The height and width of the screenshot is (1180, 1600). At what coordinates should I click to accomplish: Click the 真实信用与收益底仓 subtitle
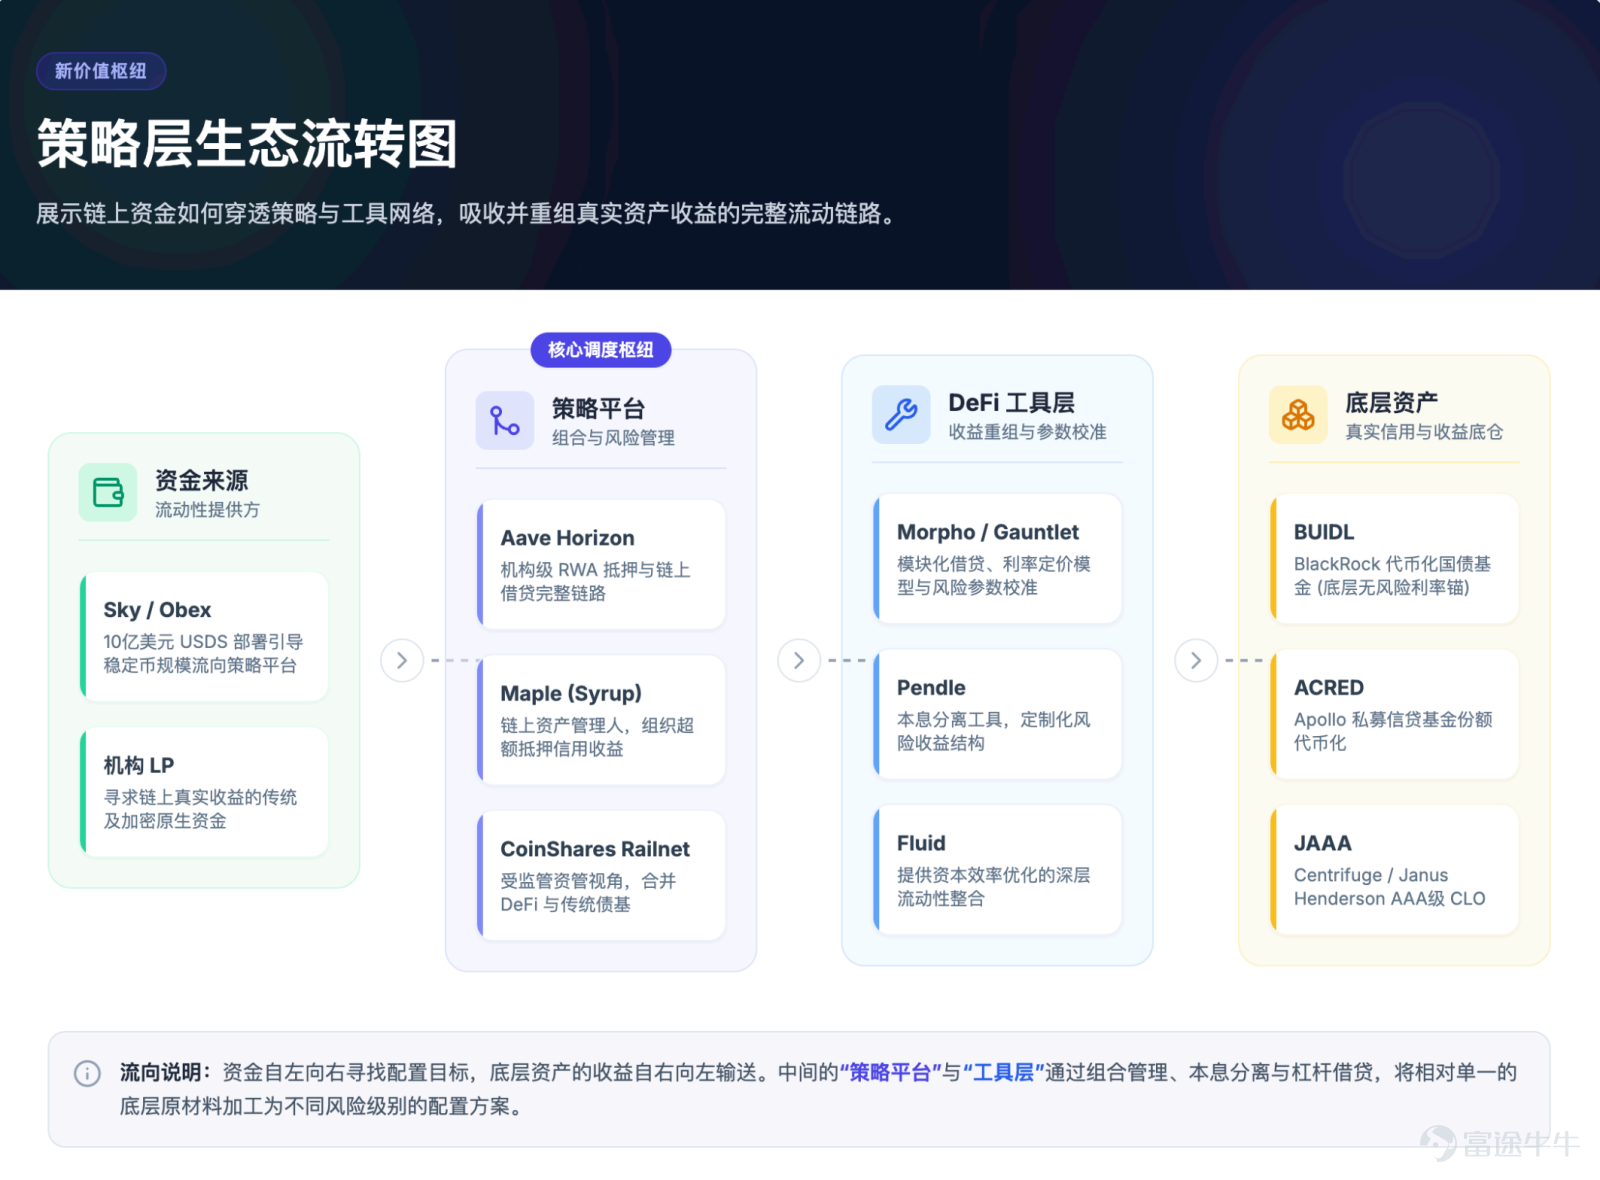click(1424, 432)
